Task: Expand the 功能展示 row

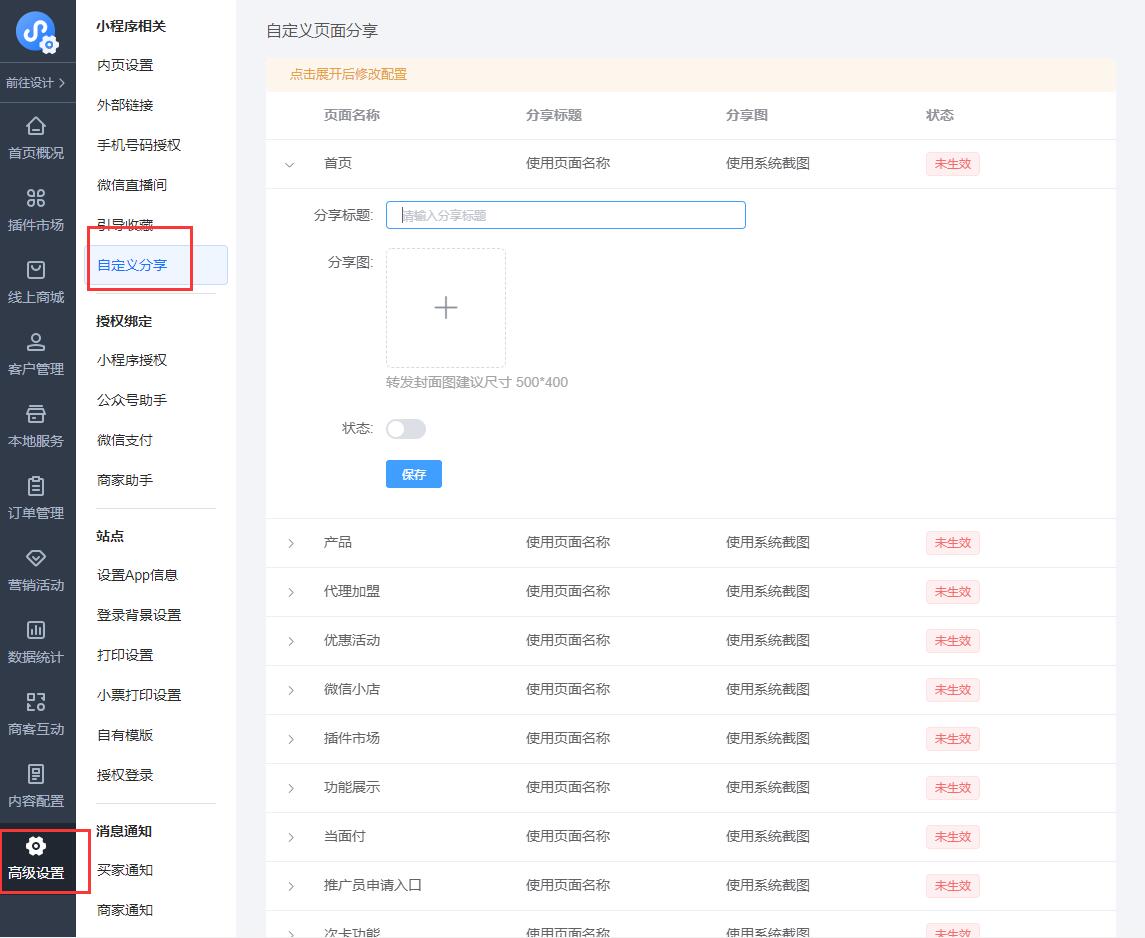Action: [291, 788]
